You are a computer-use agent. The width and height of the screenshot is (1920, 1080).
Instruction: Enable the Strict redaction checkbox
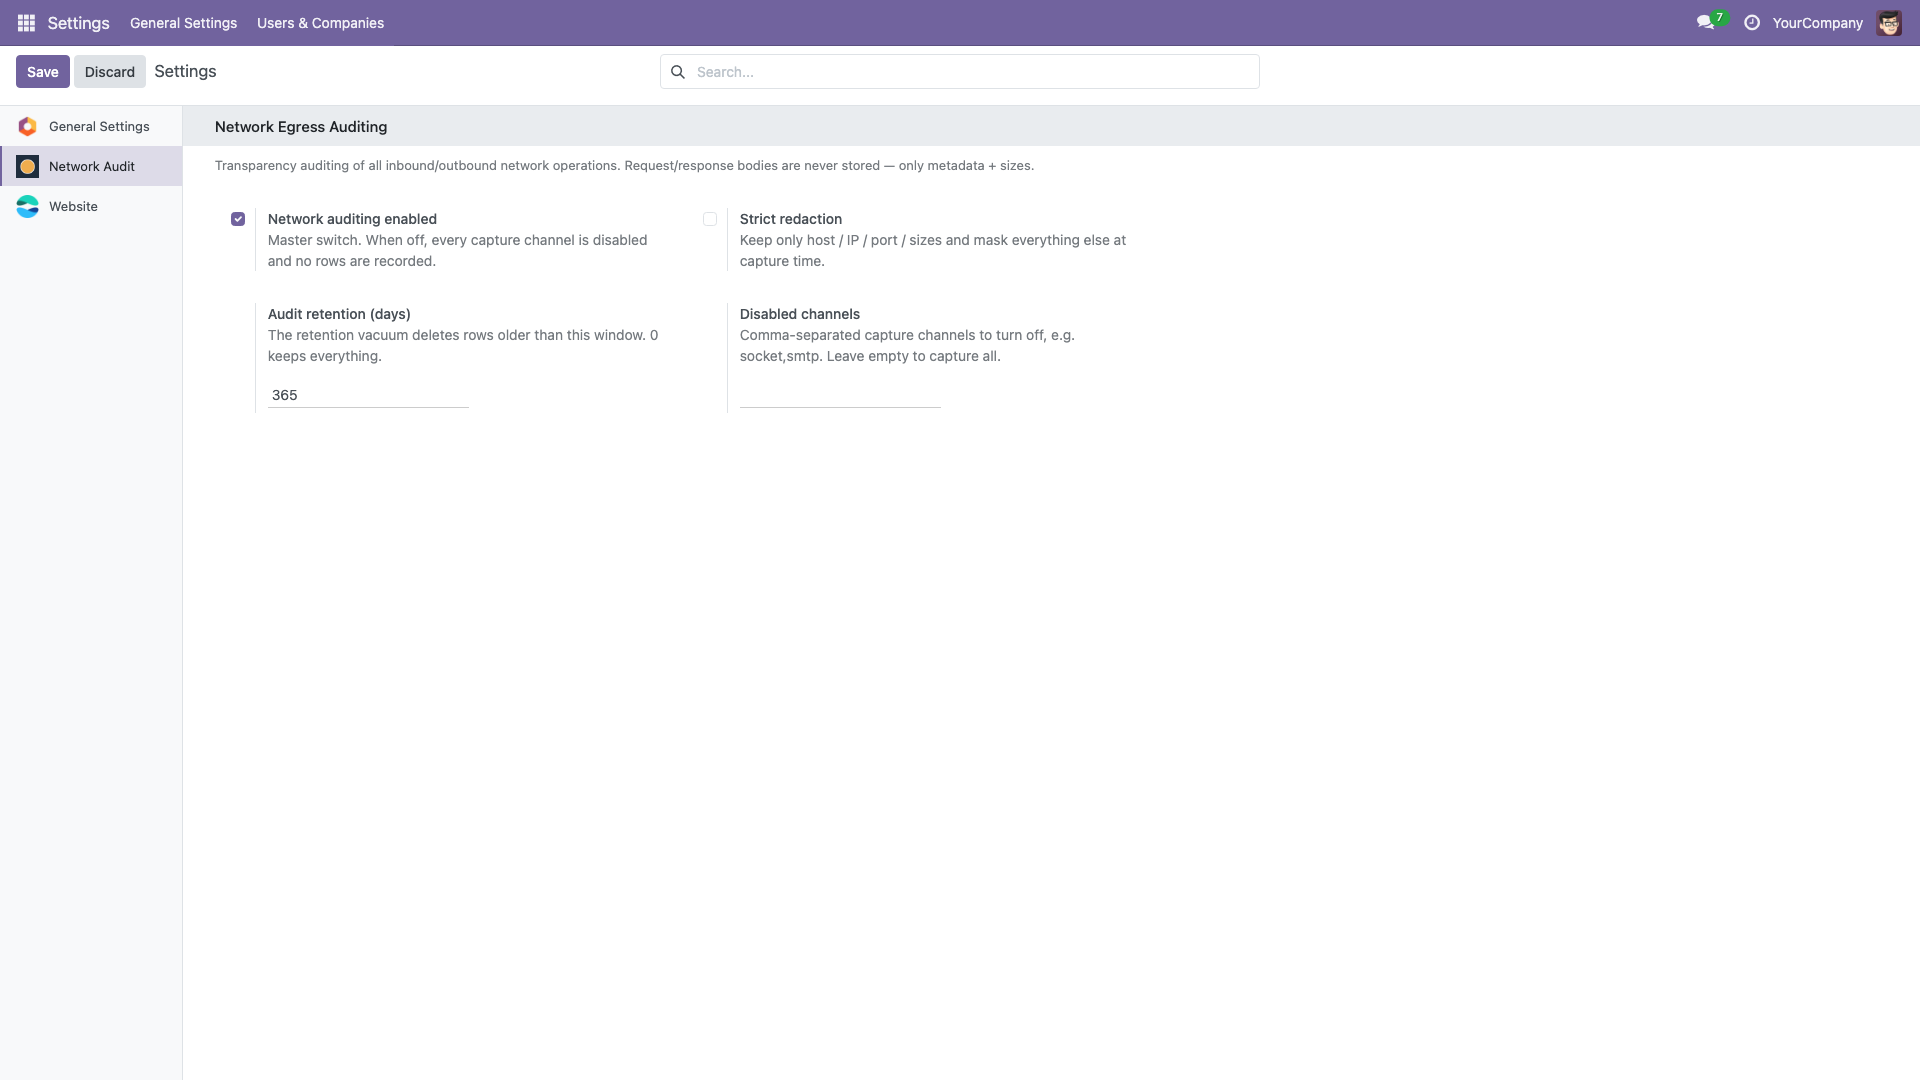[710, 219]
